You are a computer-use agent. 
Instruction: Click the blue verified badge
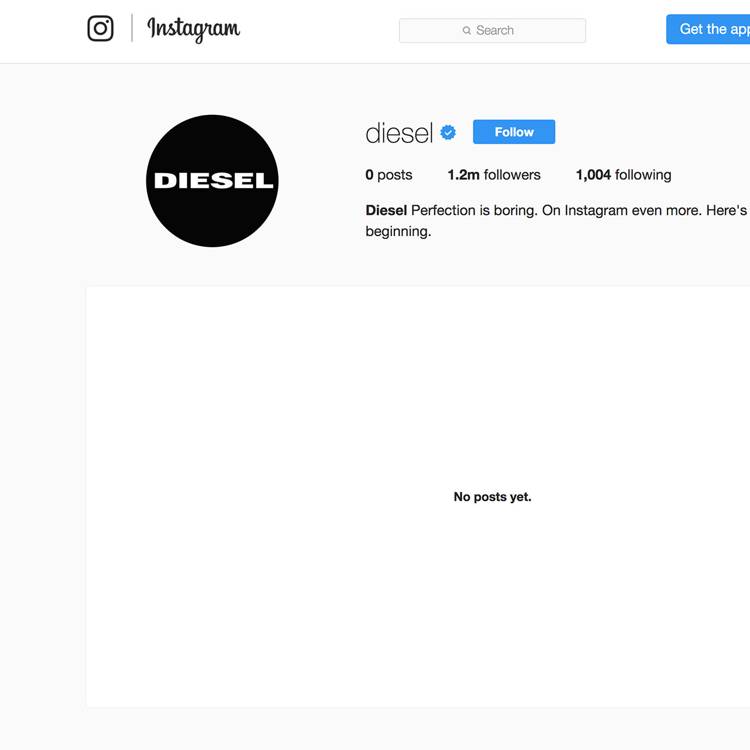(x=448, y=132)
